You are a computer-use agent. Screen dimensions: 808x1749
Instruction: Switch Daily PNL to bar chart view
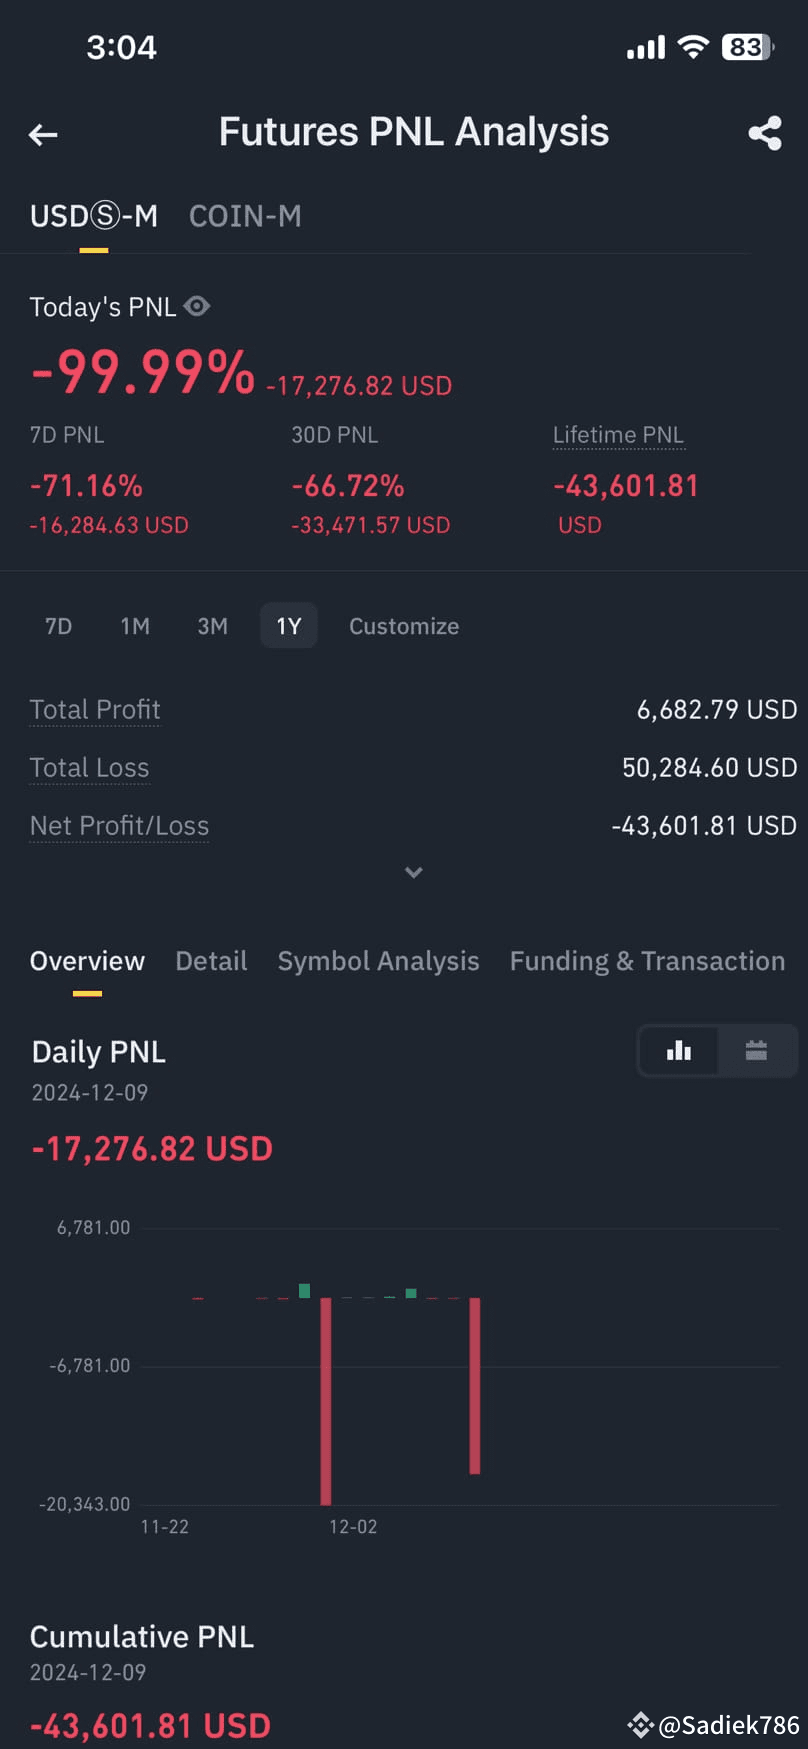pos(679,1050)
